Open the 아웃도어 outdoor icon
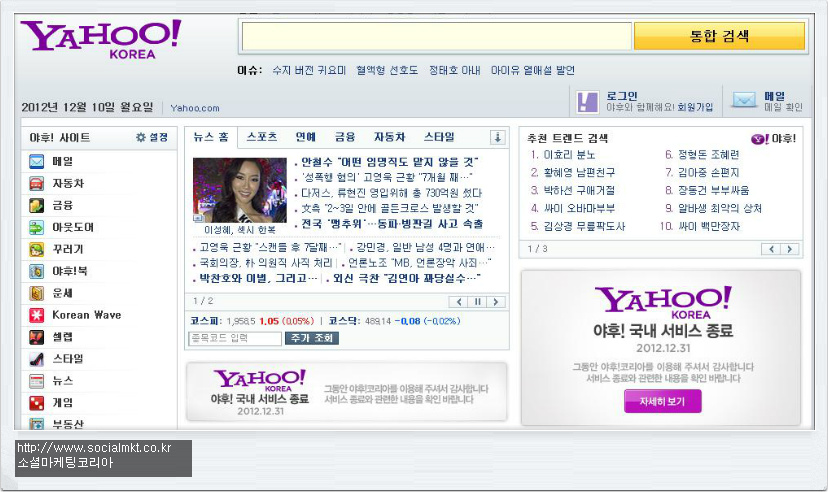This screenshot has width=828, height=492. [x=36, y=228]
